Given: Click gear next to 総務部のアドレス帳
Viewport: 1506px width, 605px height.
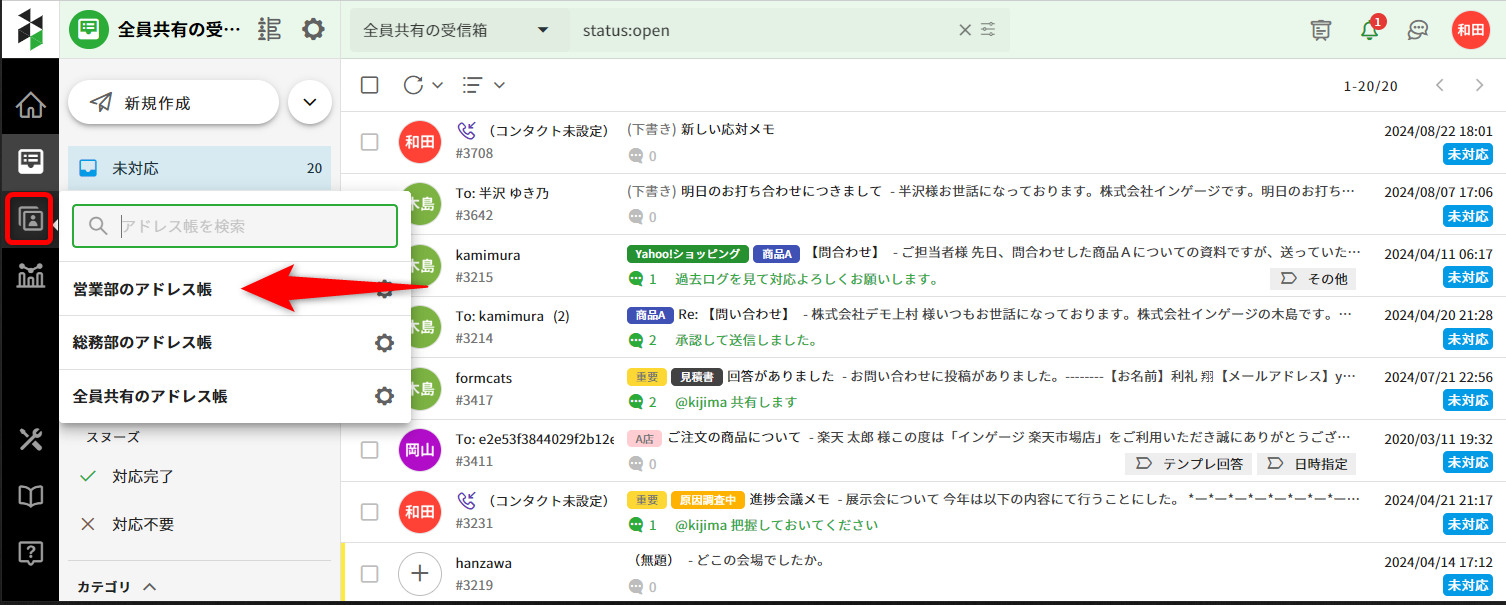Looking at the screenshot, I should [x=384, y=343].
